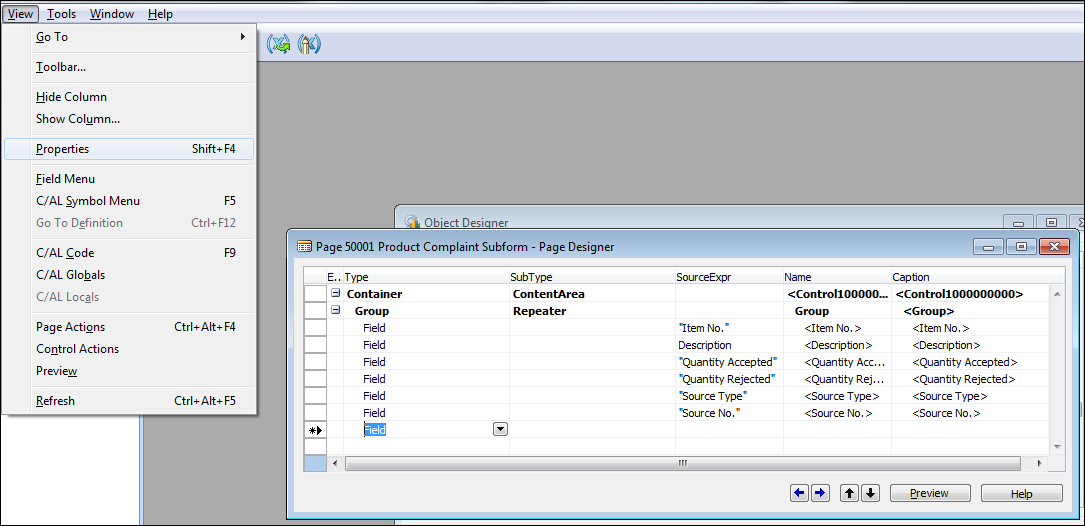Click the pencil toolbar icon
Viewport: 1085px width, 526px height.
point(309,44)
